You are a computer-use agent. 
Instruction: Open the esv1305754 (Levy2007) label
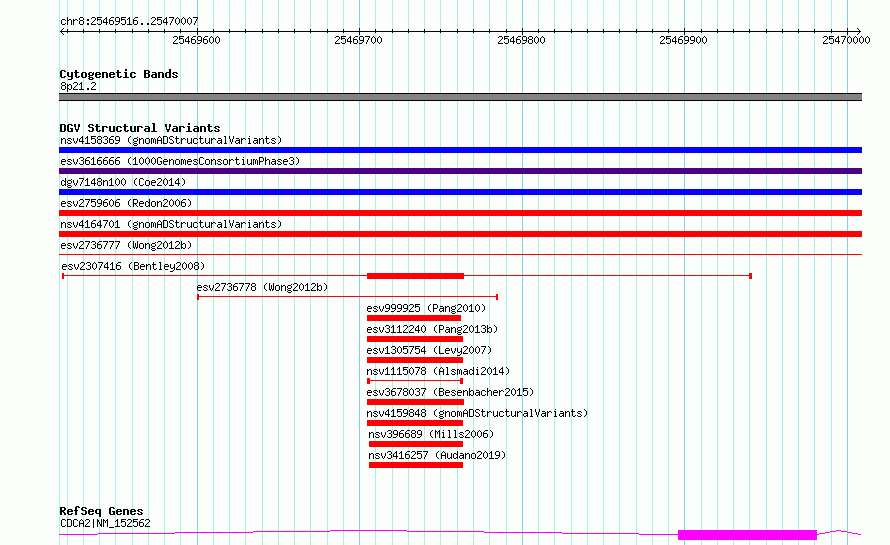tap(429, 350)
